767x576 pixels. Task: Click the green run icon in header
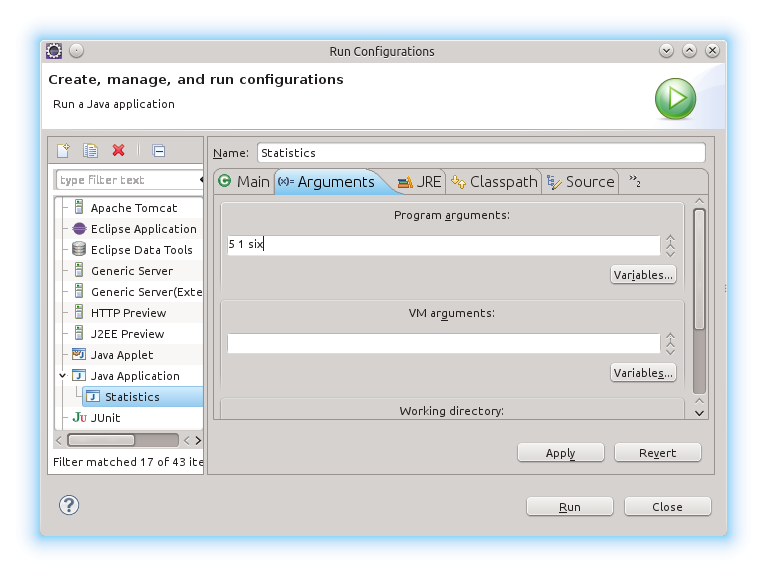675,98
